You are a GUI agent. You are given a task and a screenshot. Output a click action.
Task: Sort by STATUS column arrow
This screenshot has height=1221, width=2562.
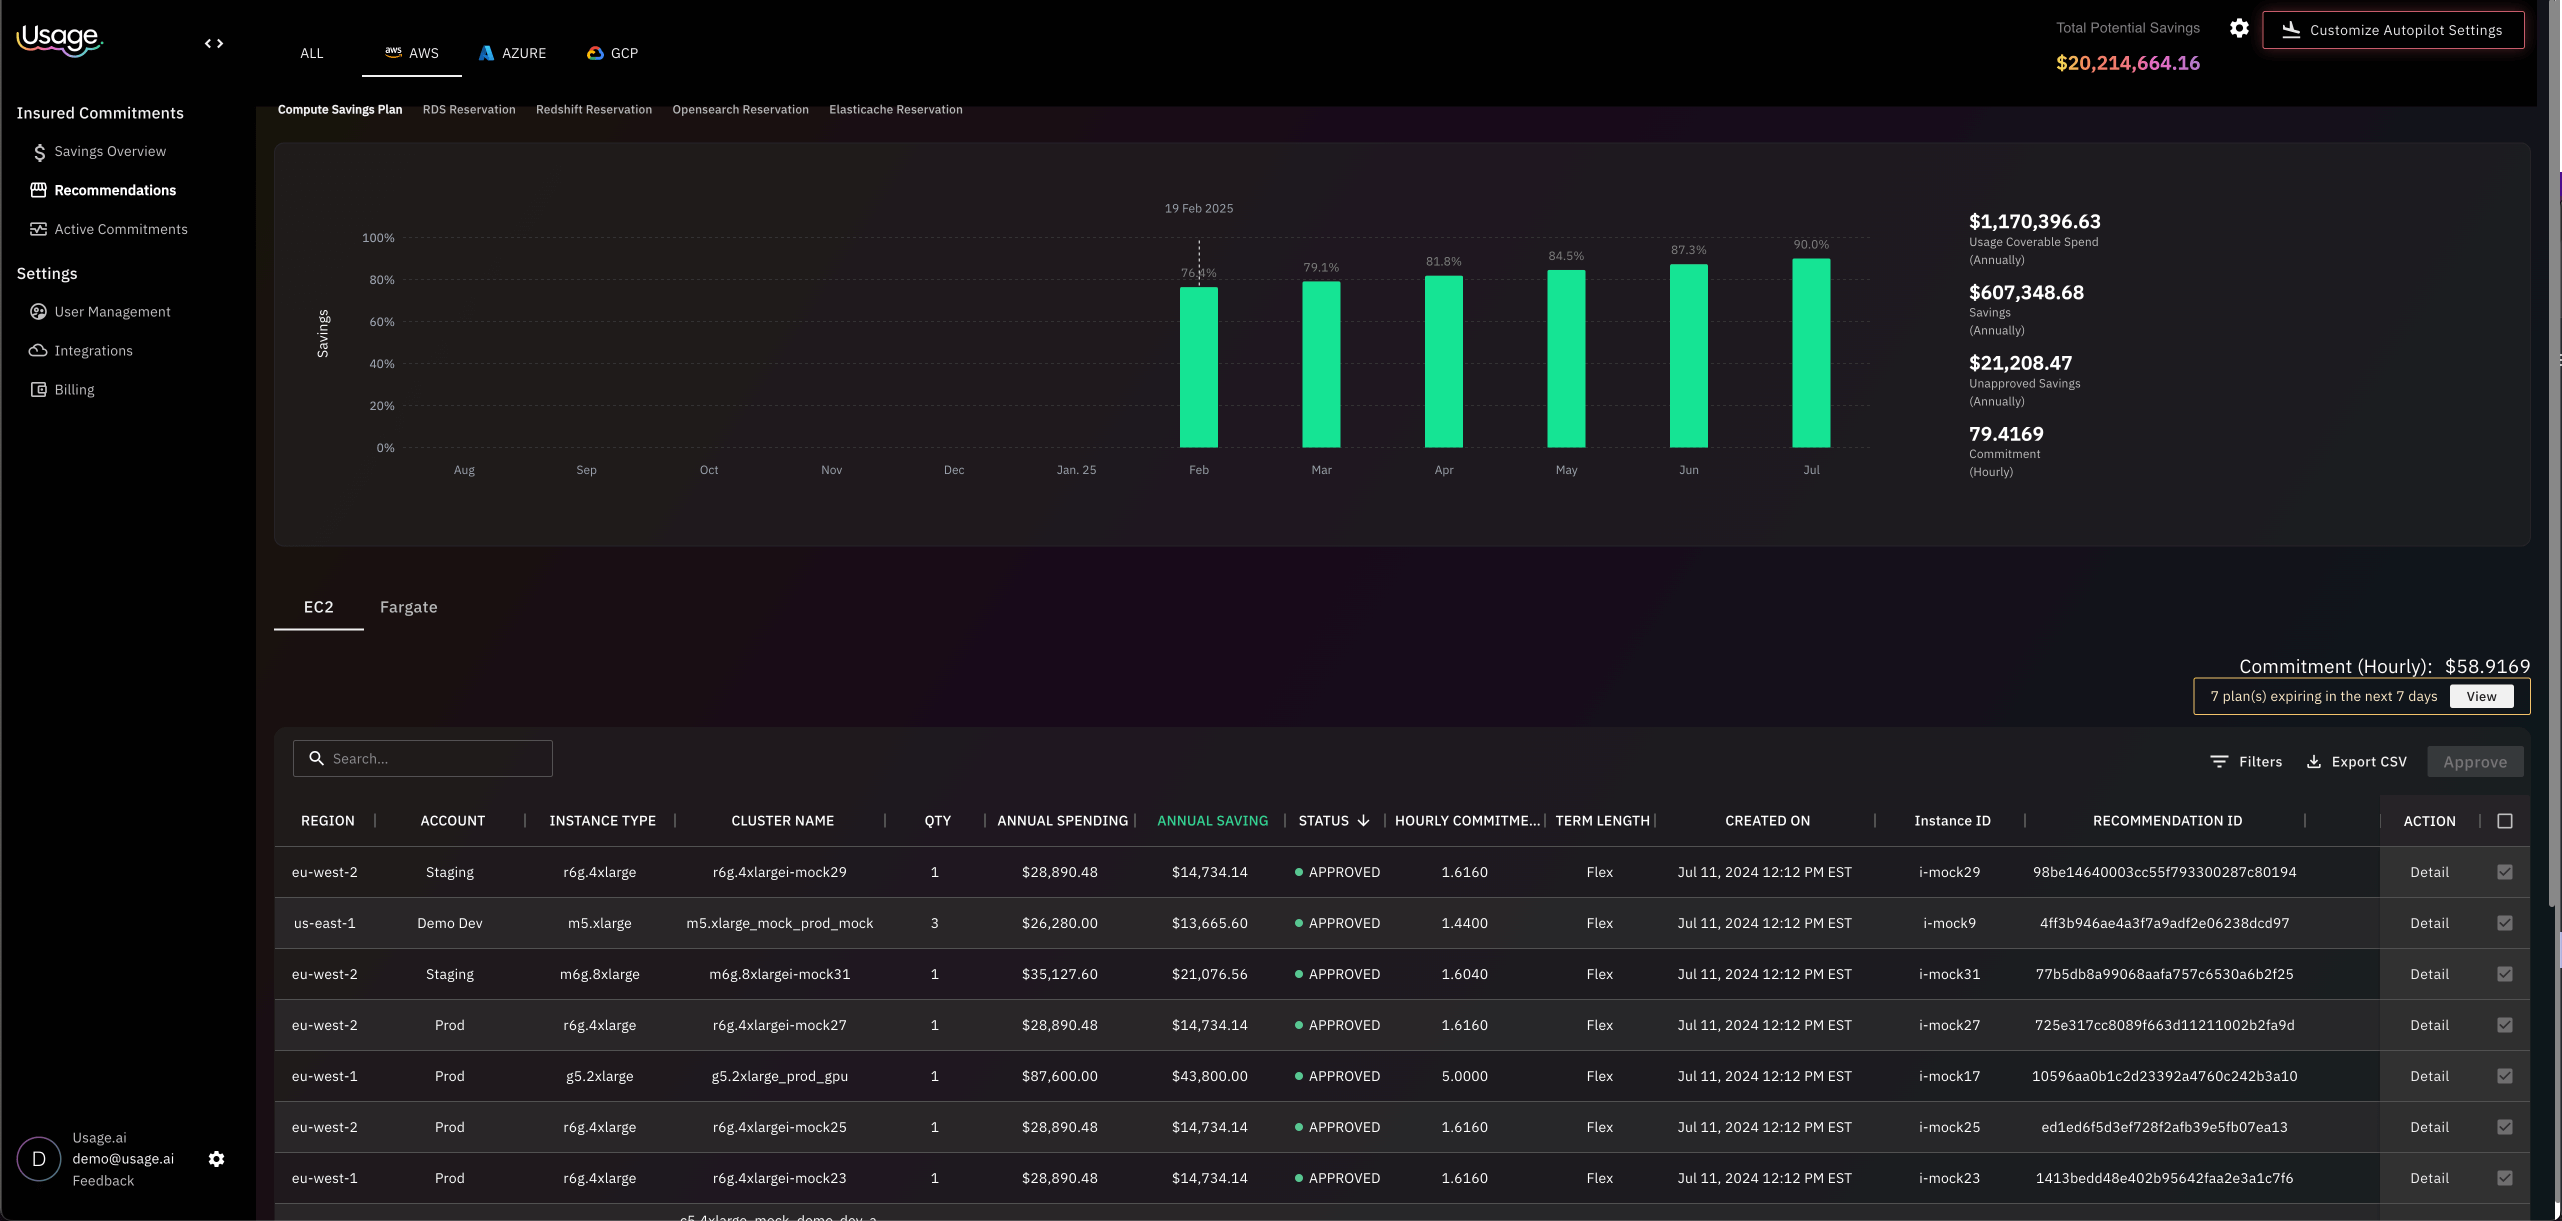[1363, 821]
